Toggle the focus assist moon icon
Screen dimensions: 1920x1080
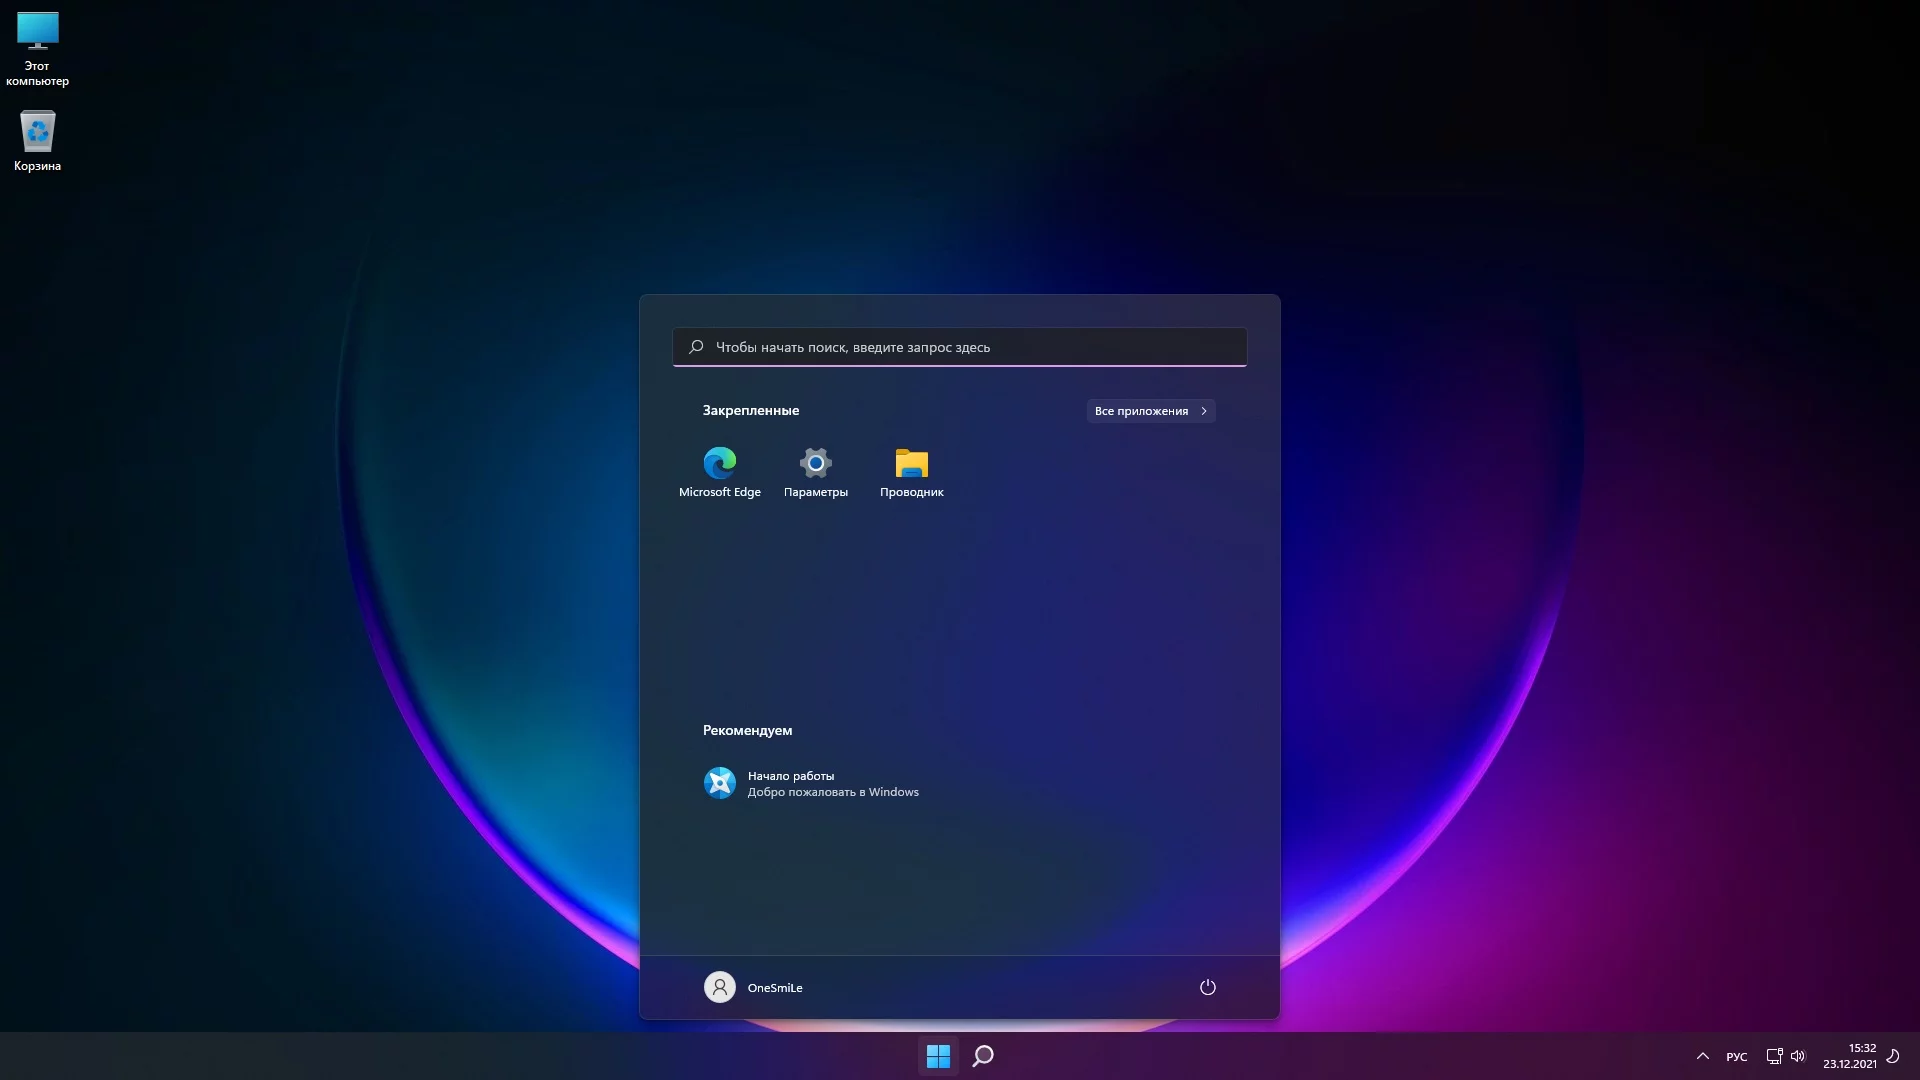(x=1893, y=1056)
